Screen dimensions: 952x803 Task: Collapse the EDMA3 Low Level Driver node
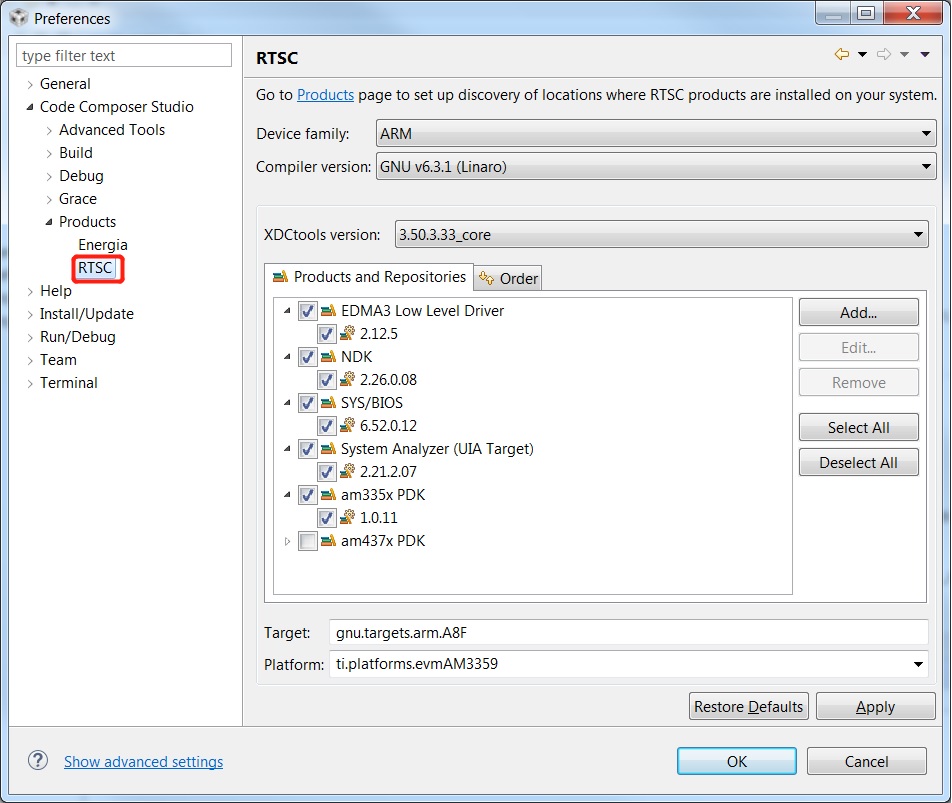[x=287, y=311]
